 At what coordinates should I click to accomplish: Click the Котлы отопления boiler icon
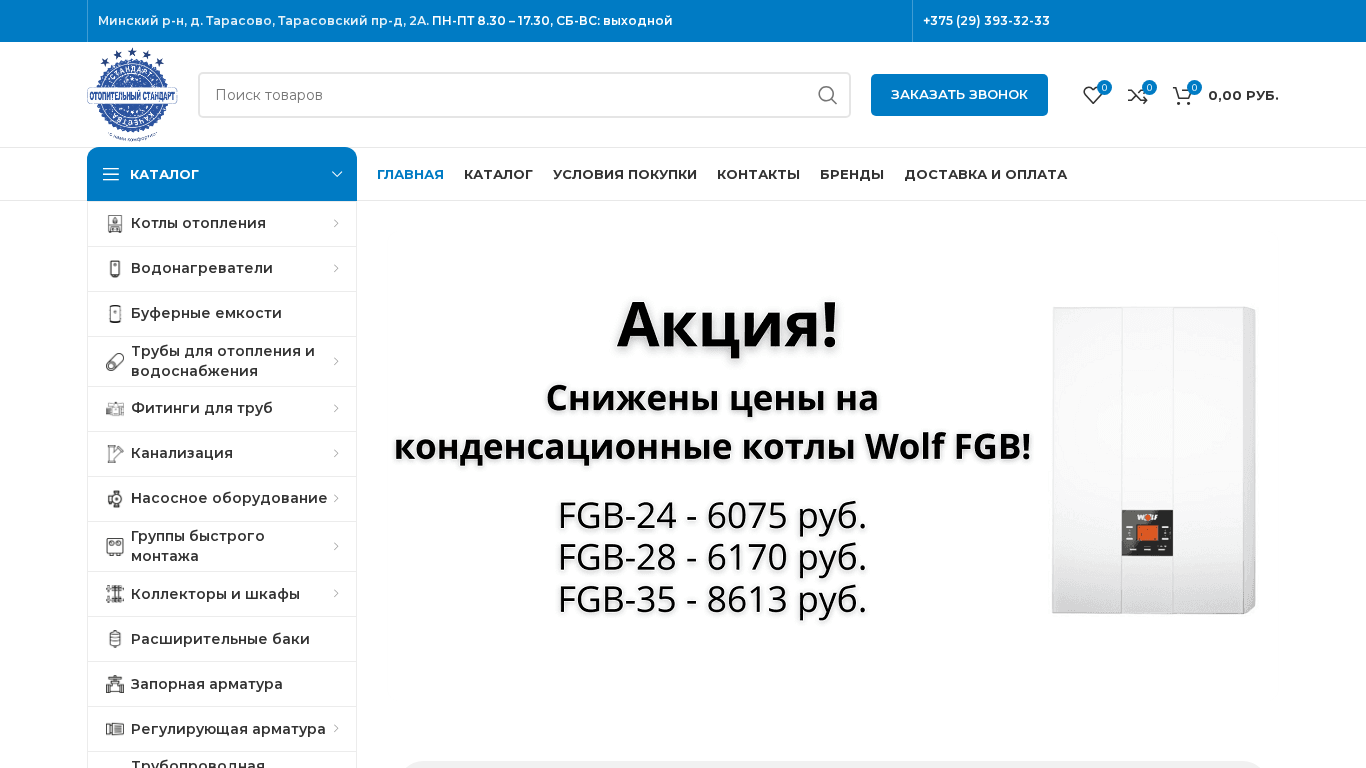coord(115,224)
